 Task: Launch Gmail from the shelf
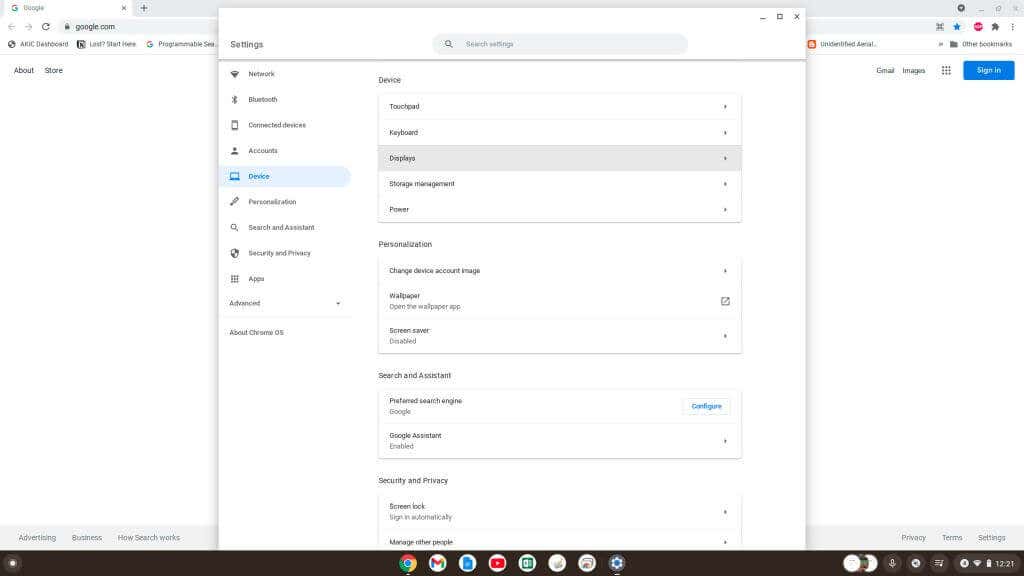click(438, 563)
